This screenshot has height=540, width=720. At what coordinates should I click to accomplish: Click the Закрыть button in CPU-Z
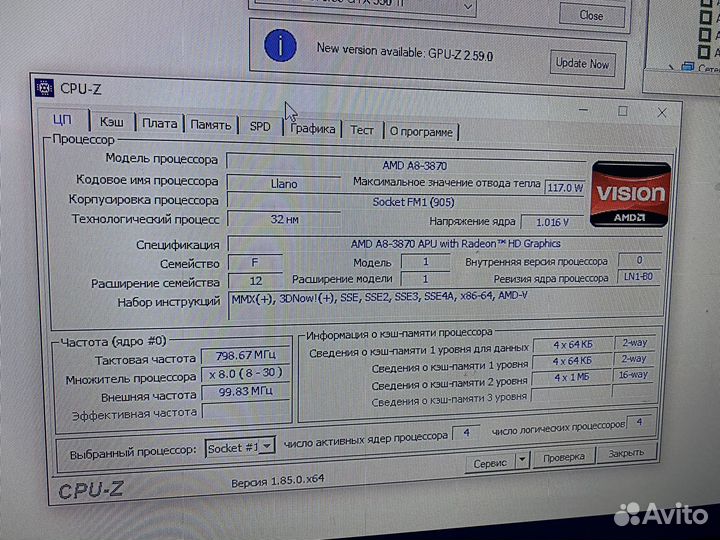point(626,454)
